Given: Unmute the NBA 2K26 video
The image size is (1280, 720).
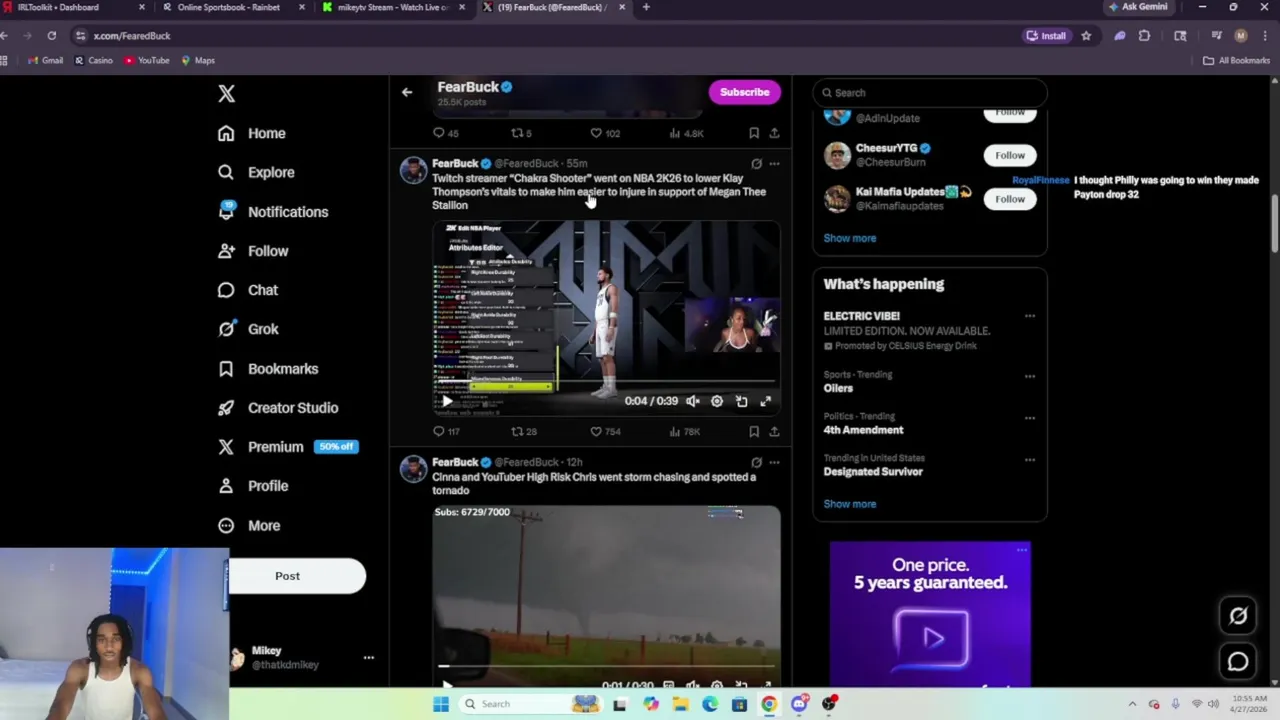Looking at the screenshot, I should pyautogui.click(x=692, y=402).
